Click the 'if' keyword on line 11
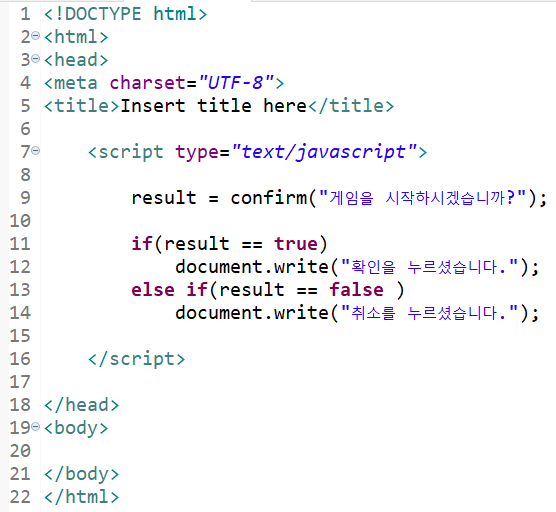 (142, 244)
